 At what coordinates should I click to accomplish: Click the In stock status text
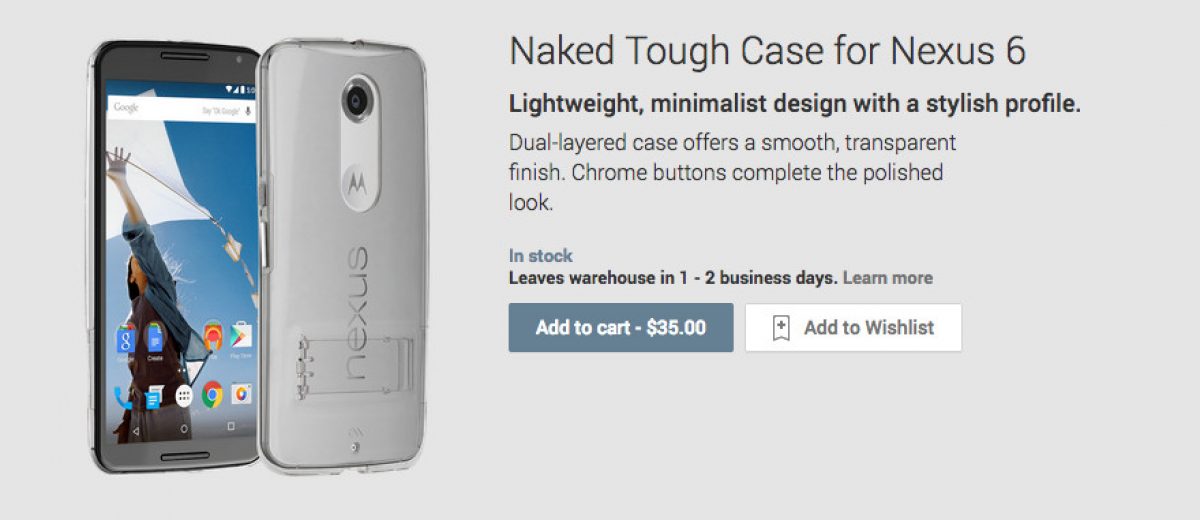click(540, 256)
